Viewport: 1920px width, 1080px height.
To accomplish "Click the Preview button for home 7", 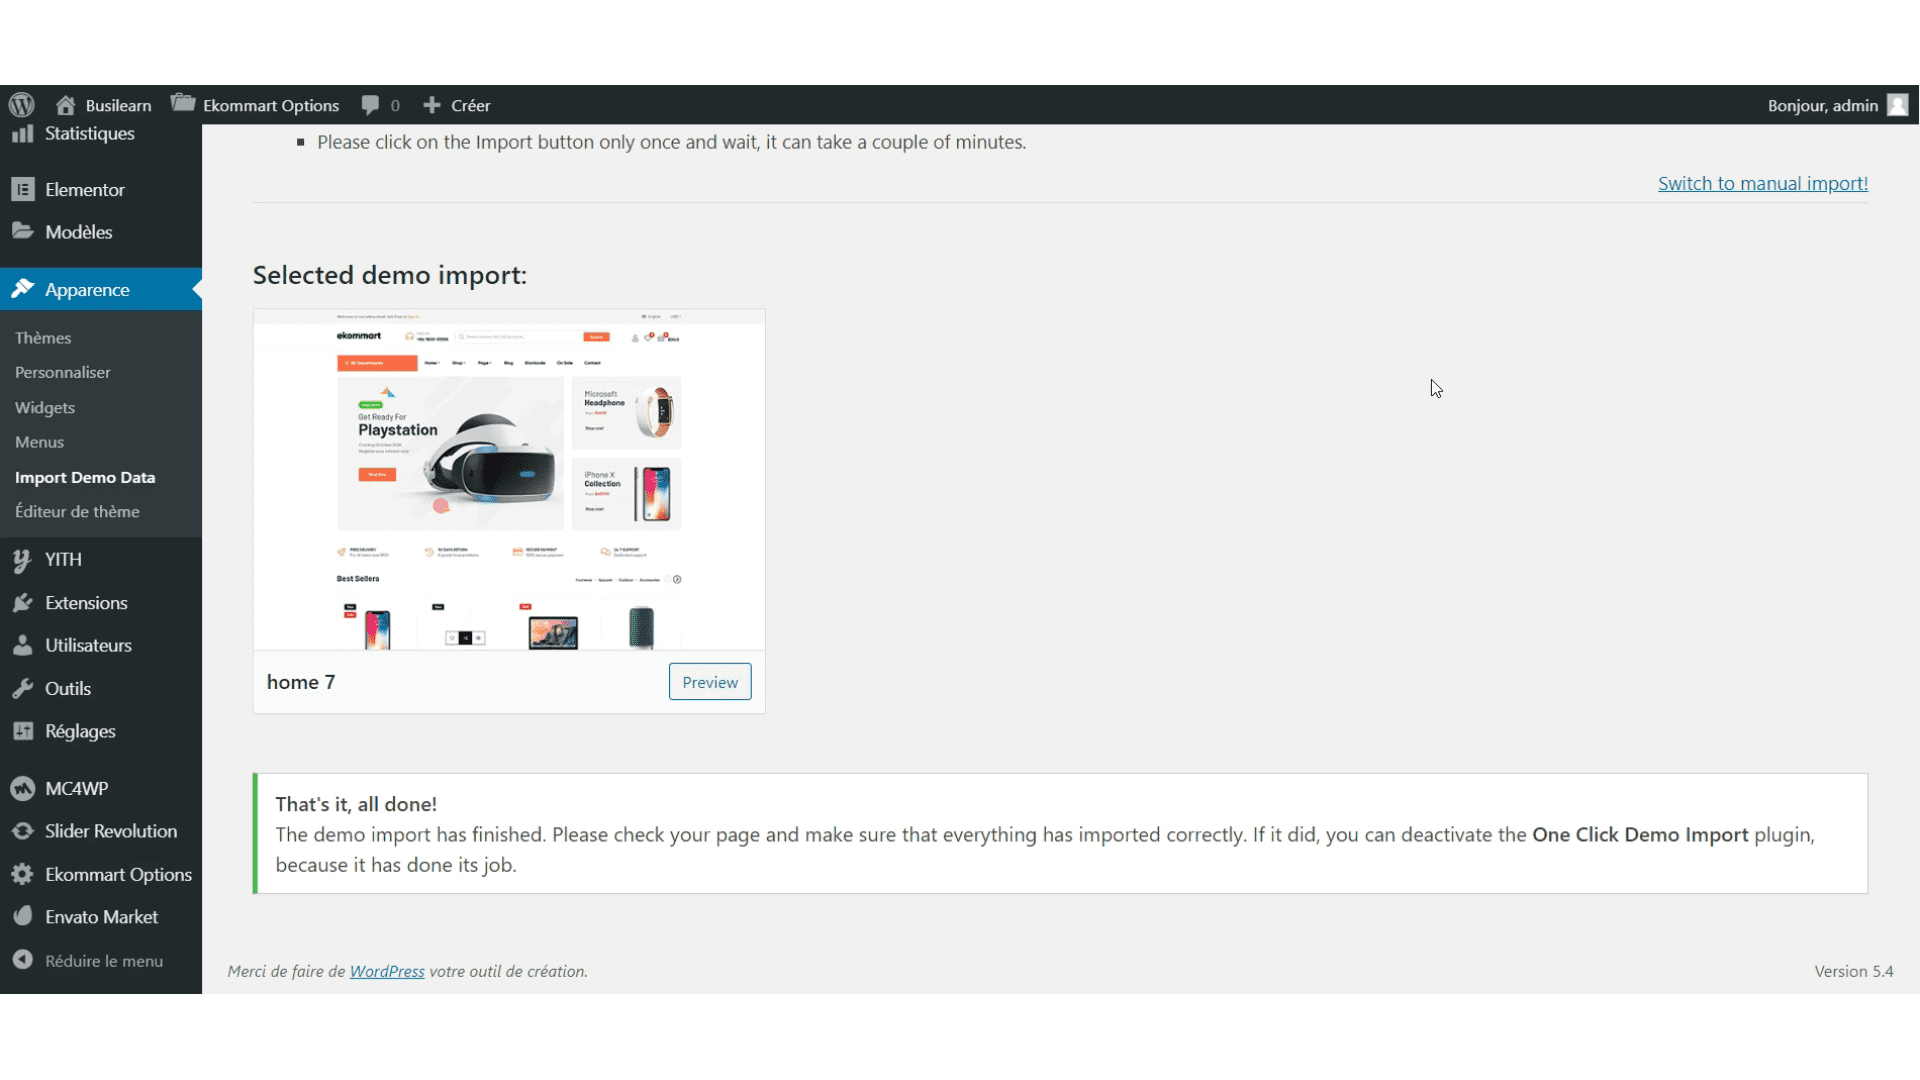I will pyautogui.click(x=709, y=682).
